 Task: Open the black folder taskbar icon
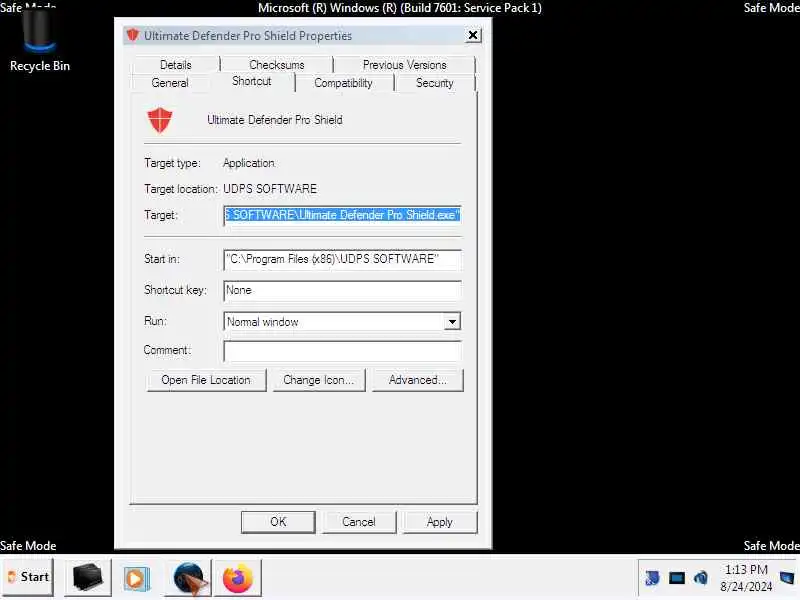pos(88,578)
